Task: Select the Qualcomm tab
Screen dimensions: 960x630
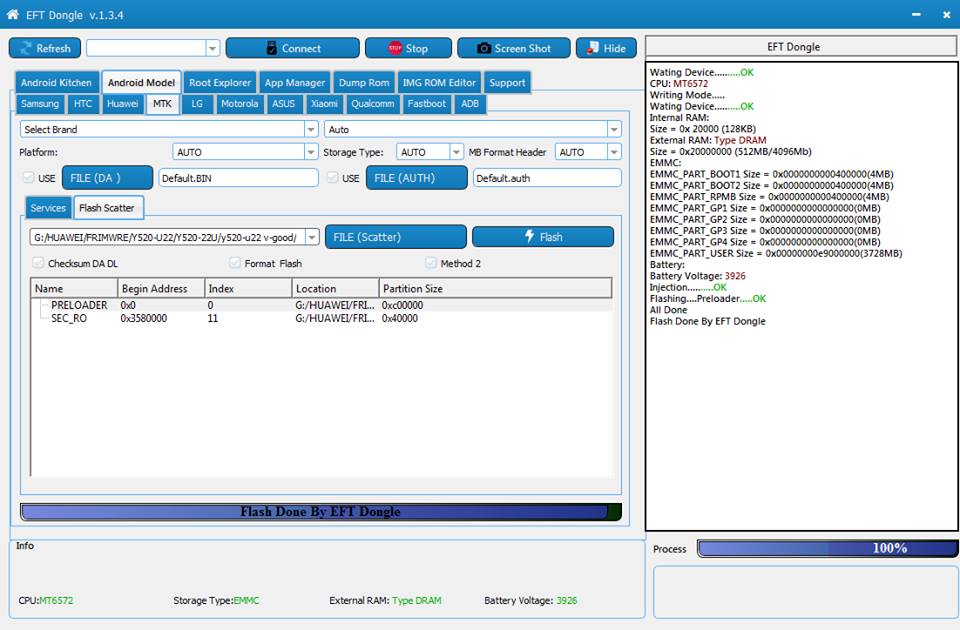Action: pos(372,104)
